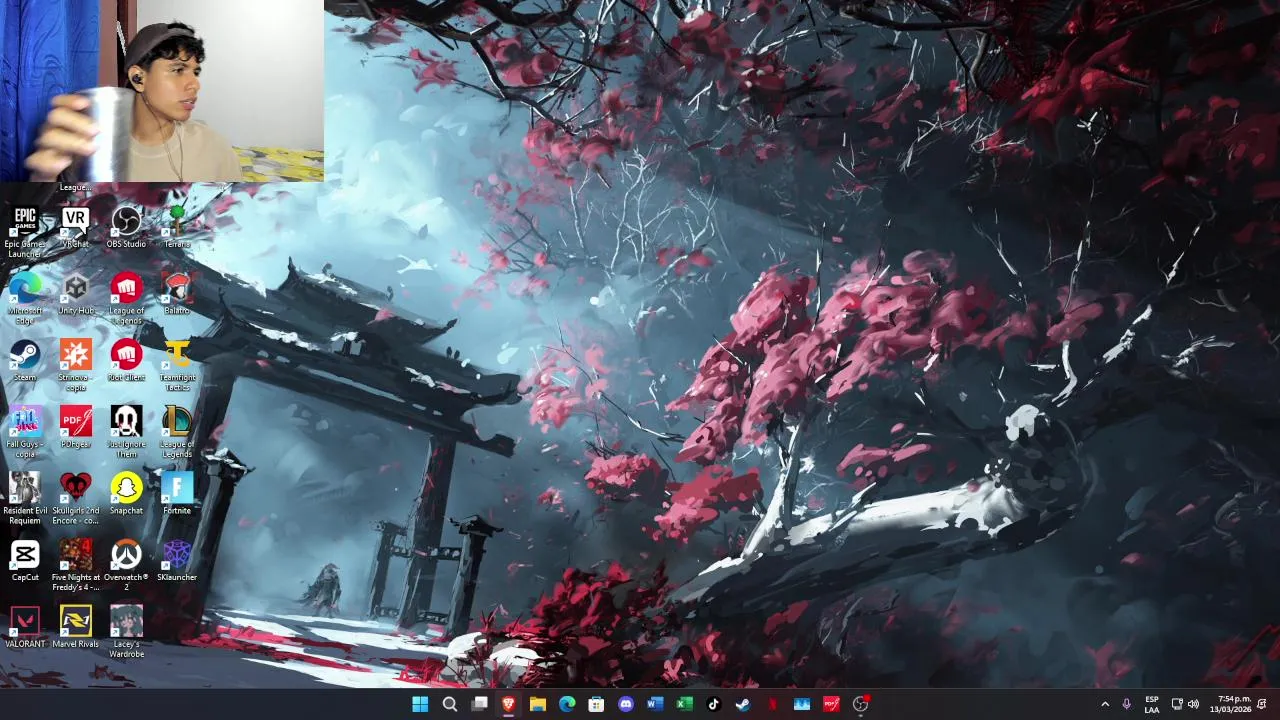The height and width of the screenshot is (720, 1280).
Task: Select the Skullgirls 2nd Encore shortcut
Action: click(x=75, y=499)
